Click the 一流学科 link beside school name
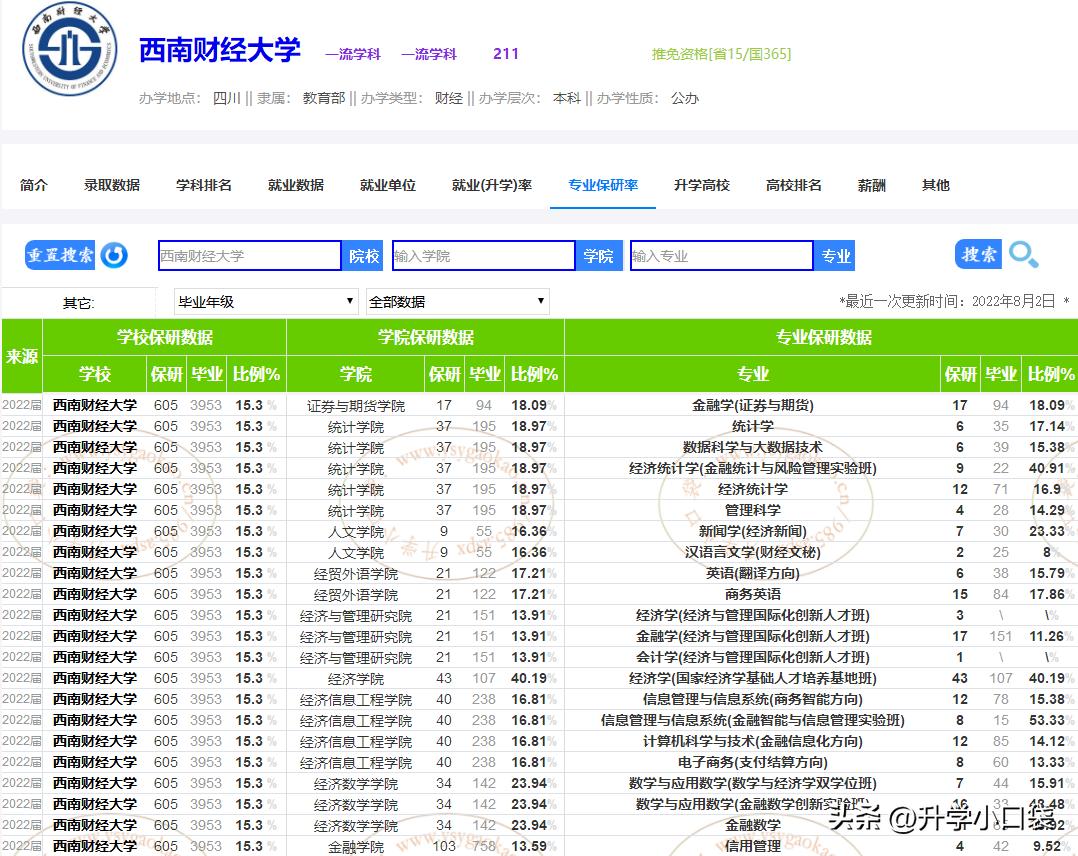 pyautogui.click(x=352, y=53)
